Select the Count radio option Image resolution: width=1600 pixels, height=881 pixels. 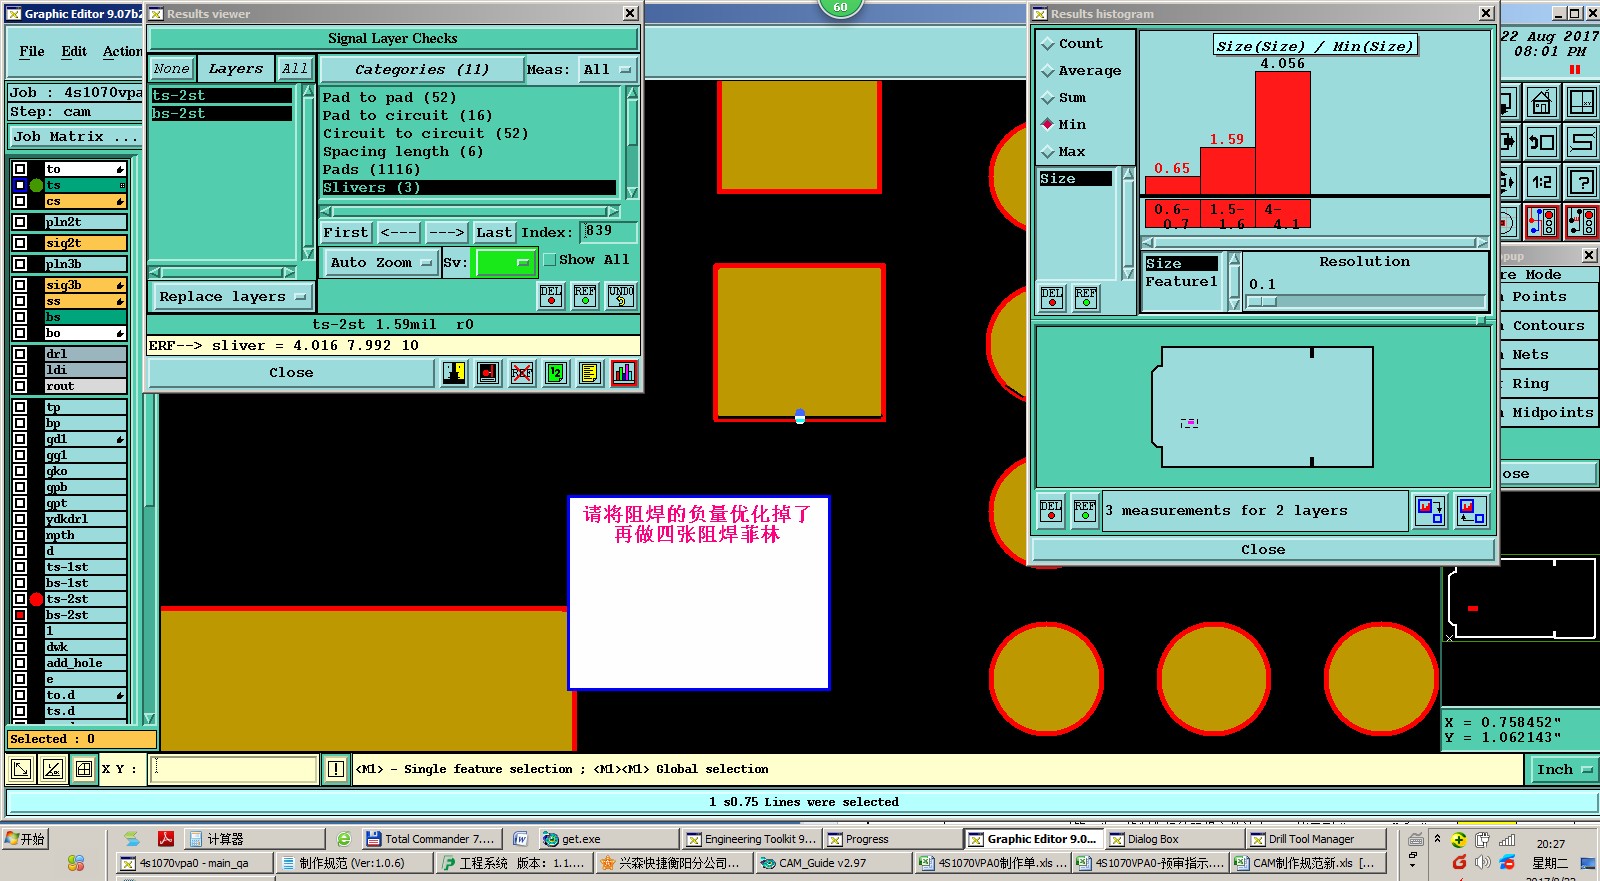(1048, 44)
